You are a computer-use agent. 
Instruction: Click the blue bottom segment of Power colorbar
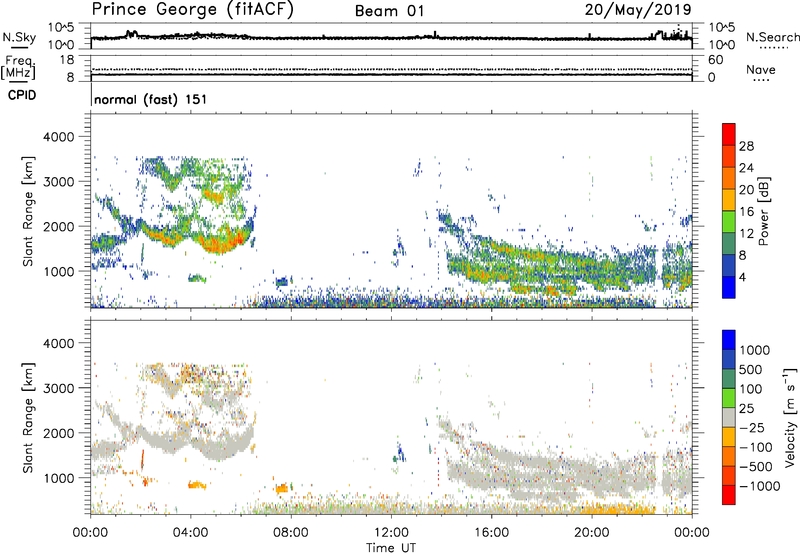tap(729, 287)
